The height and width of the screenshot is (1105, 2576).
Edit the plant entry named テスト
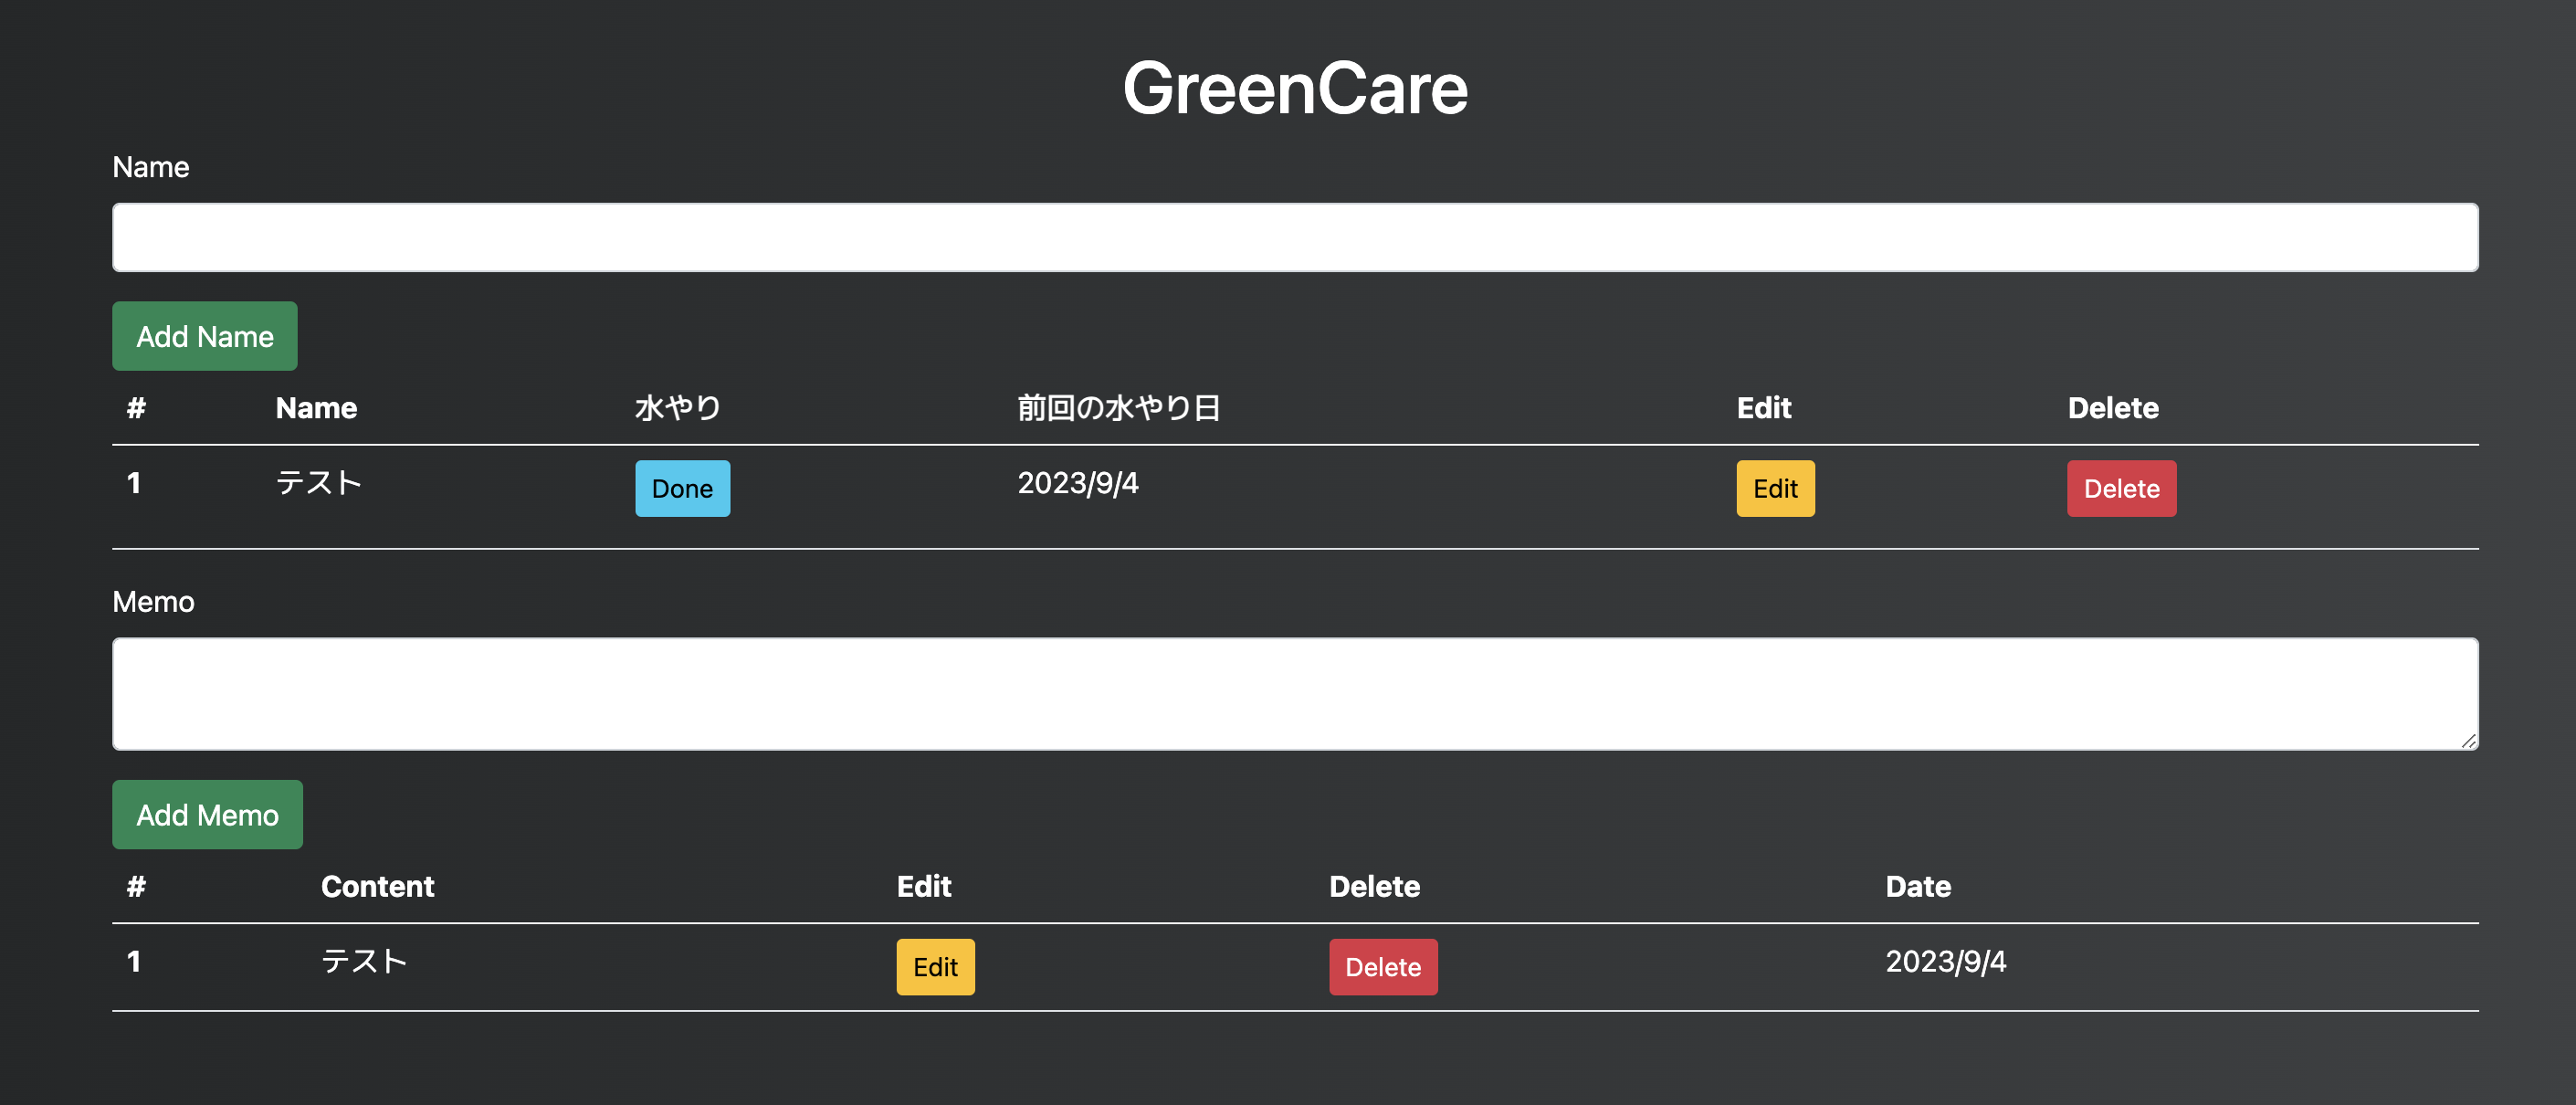[x=1774, y=488]
